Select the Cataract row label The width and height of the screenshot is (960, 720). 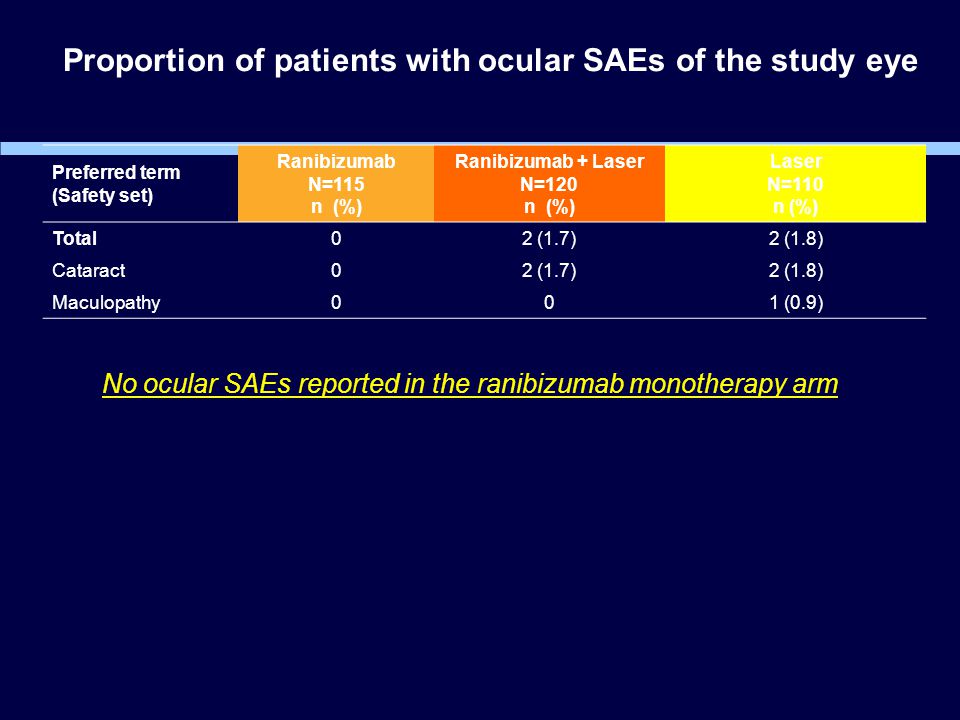[x=89, y=270]
